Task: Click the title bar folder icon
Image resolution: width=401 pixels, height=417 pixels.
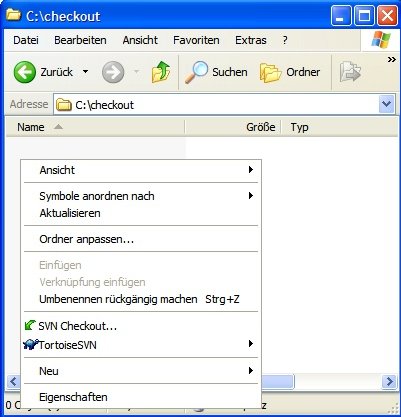Action: coord(14,15)
